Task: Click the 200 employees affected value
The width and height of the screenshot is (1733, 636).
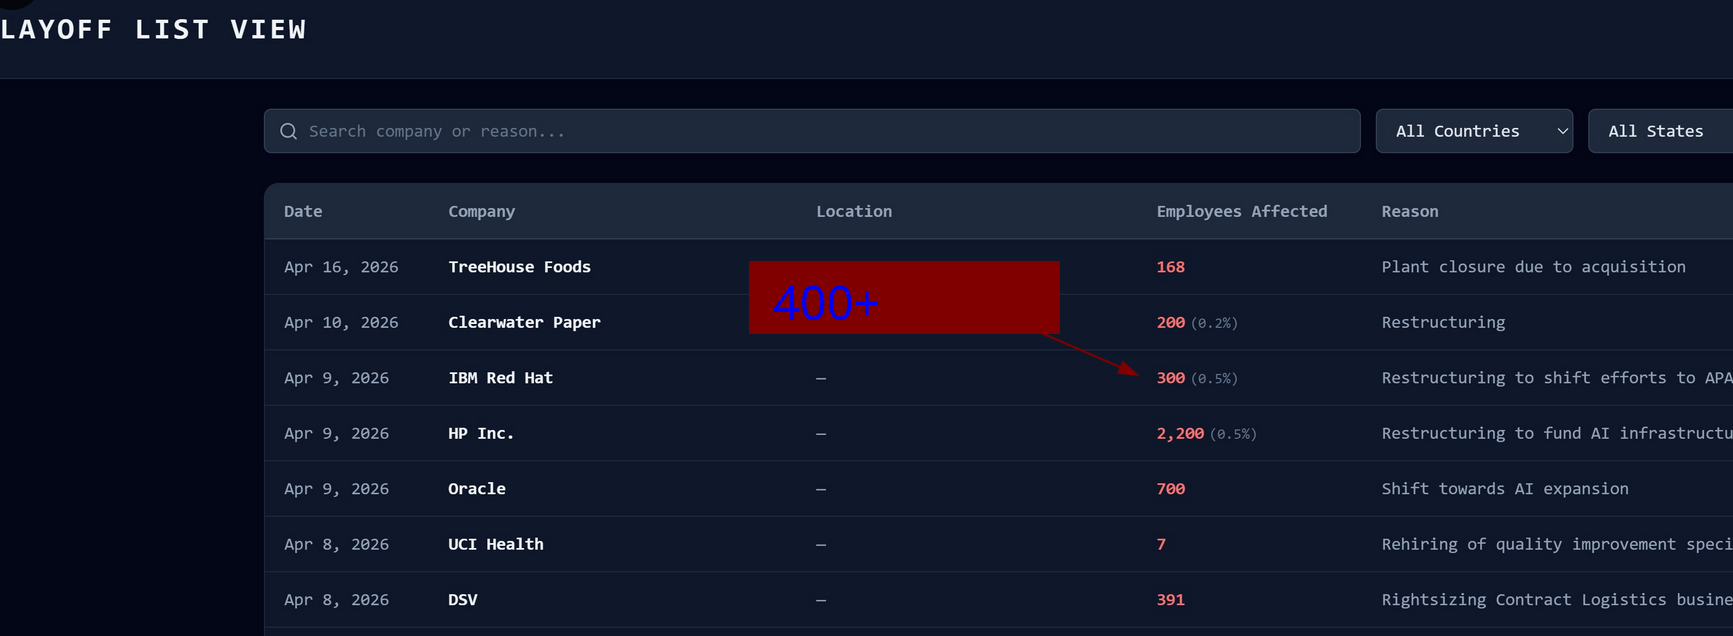Action: 1171,322
